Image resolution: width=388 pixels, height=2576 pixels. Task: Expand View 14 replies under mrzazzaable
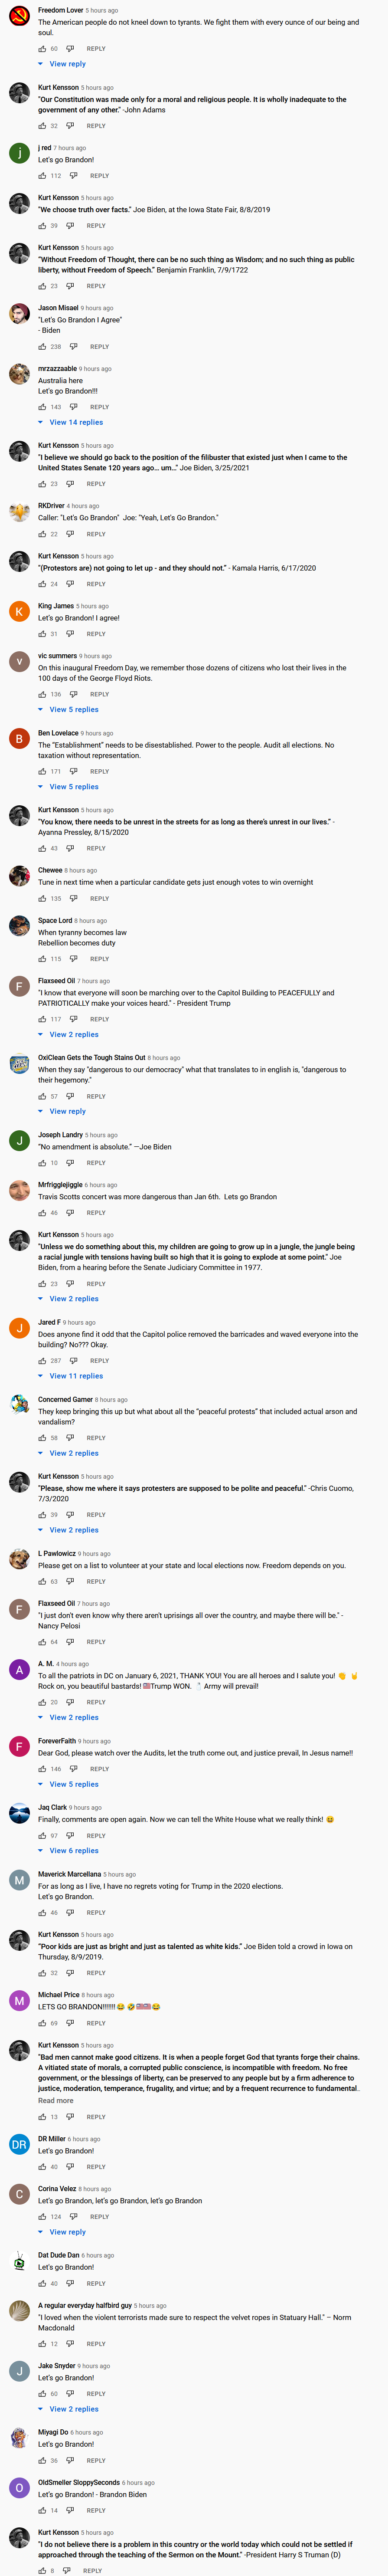tap(76, 422)
